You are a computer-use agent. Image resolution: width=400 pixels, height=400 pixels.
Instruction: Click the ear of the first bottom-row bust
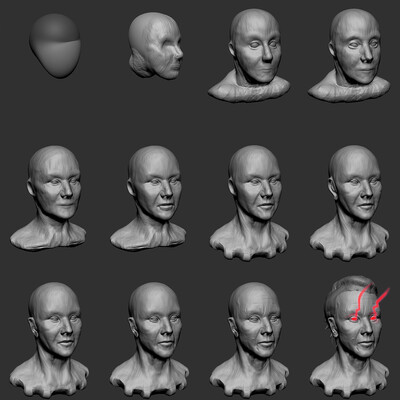[32, 327]
